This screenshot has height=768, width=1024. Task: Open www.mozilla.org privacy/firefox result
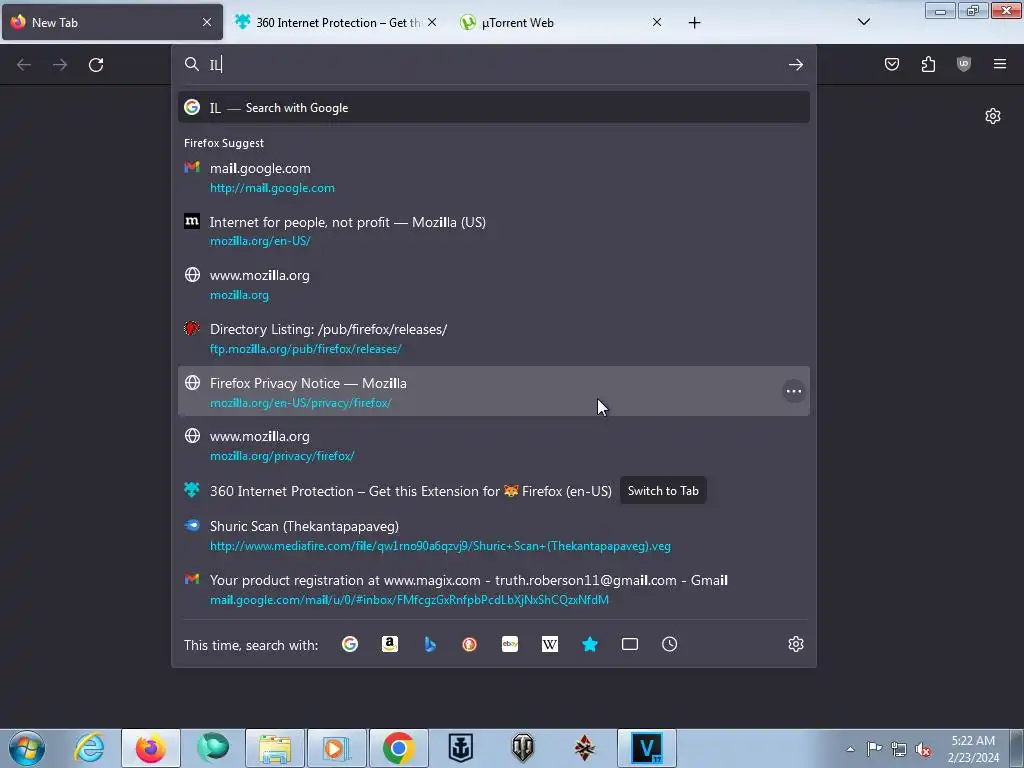(x=494, y=445)
